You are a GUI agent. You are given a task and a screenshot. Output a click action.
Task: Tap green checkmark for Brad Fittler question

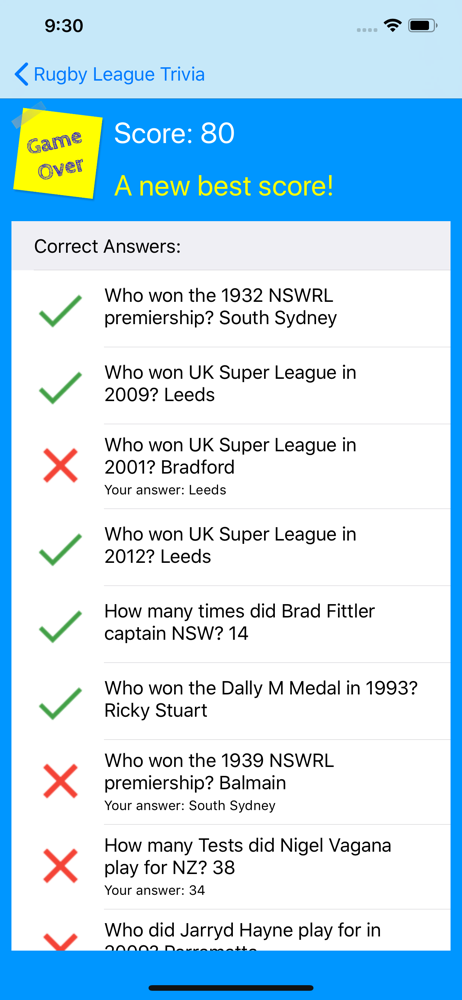(60, 626)
